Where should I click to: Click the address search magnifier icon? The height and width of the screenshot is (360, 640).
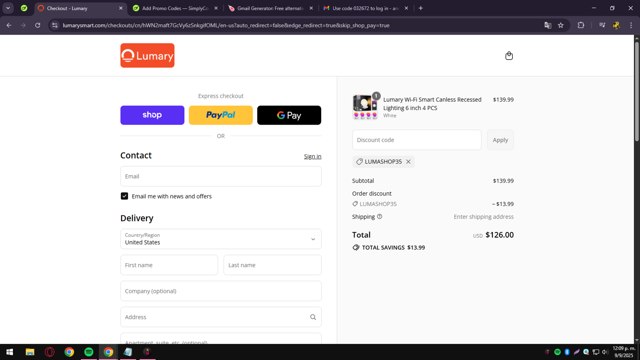313,317
